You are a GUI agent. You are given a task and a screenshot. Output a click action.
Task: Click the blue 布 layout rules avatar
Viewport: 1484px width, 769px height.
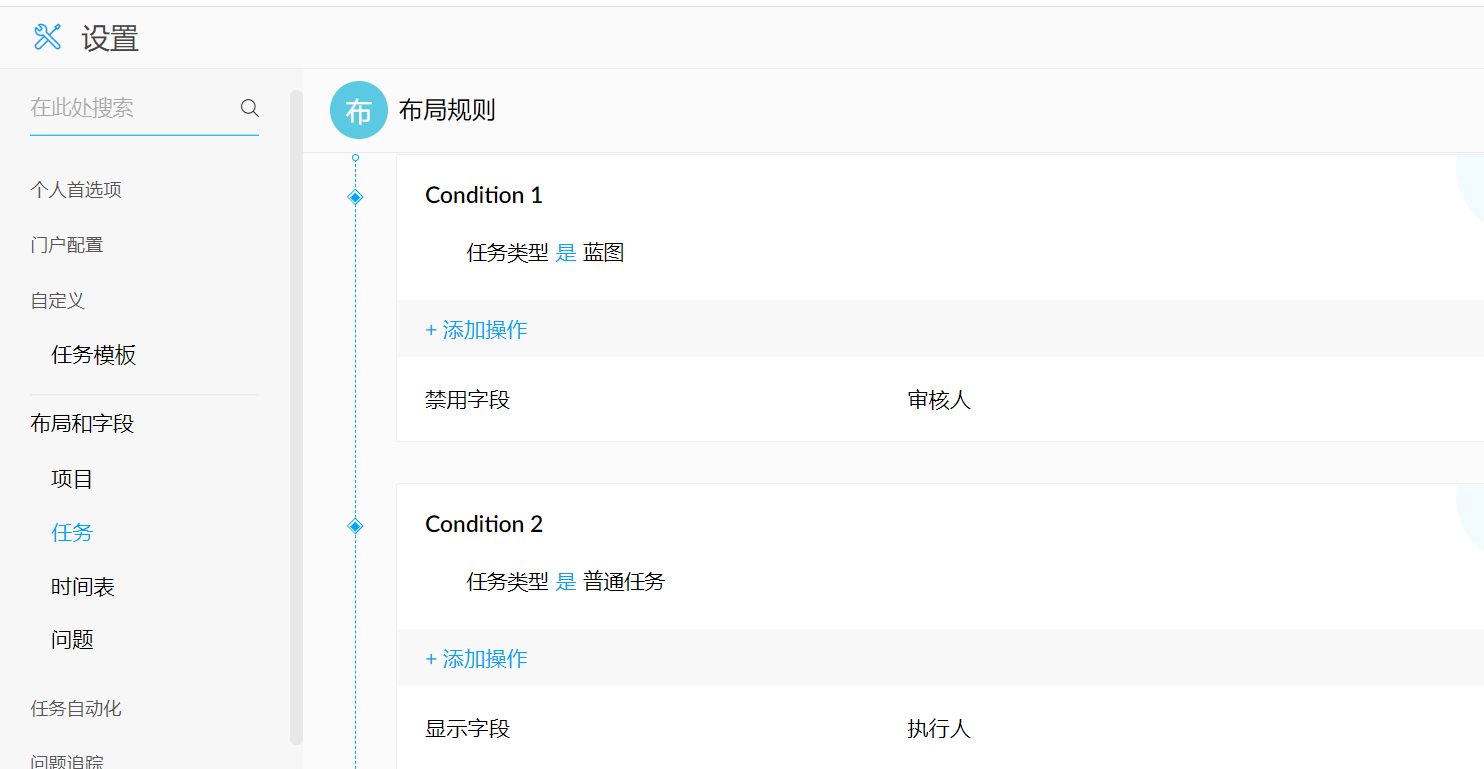point(358,110)
